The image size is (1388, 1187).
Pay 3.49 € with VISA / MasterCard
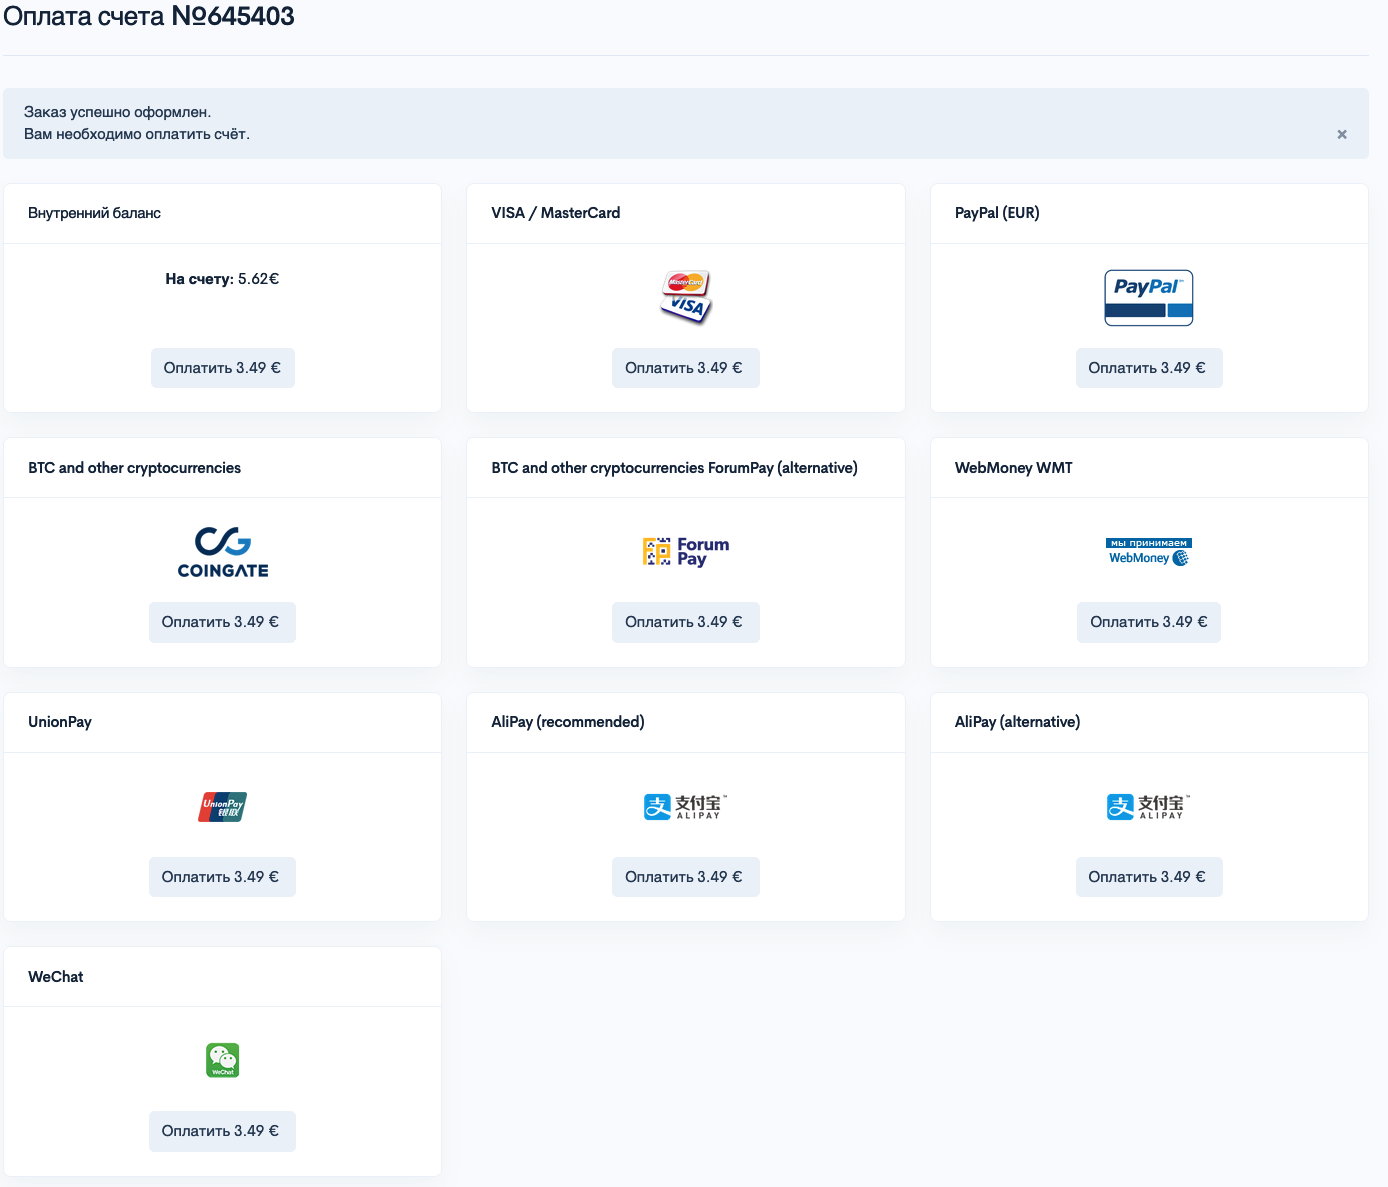click(x=685, y=368)
